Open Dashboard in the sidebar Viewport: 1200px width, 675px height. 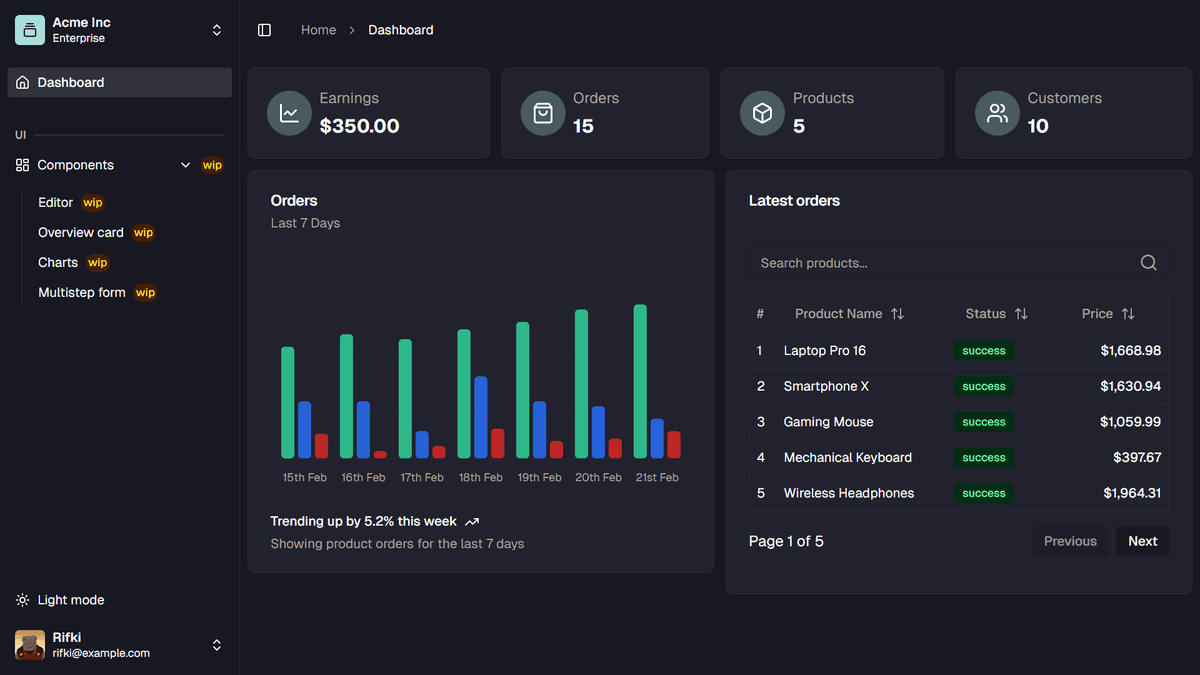[71, 83]
